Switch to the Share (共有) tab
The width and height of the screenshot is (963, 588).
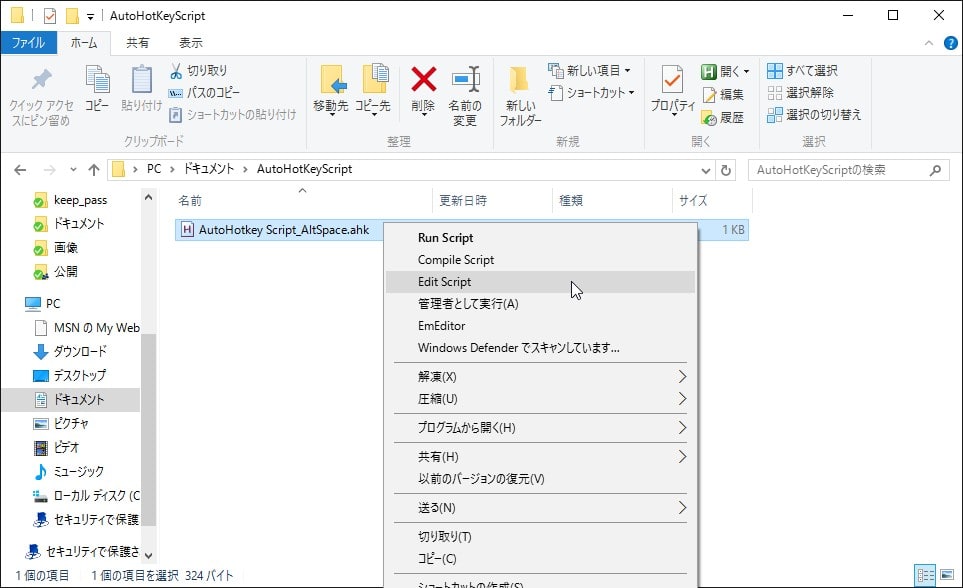coord(138,42)
